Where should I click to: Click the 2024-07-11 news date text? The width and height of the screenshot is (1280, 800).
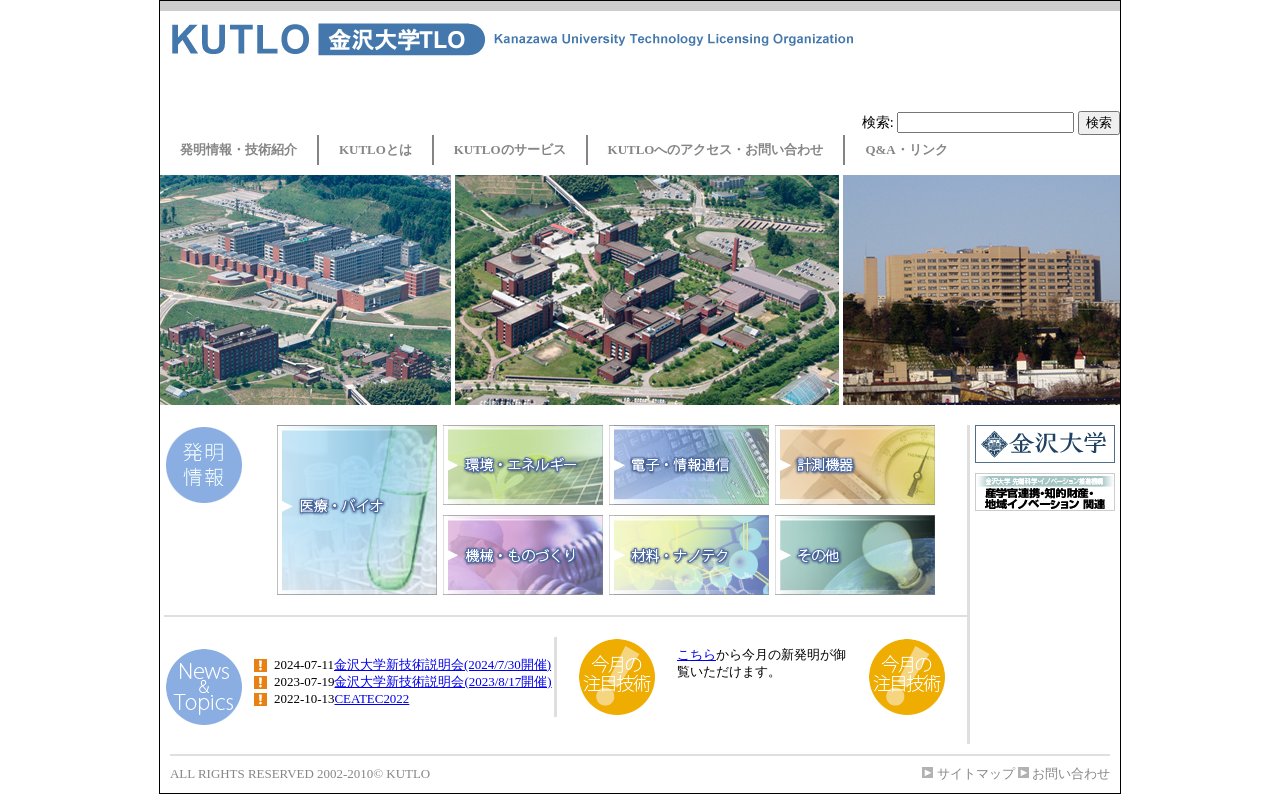tap(304, 665)
